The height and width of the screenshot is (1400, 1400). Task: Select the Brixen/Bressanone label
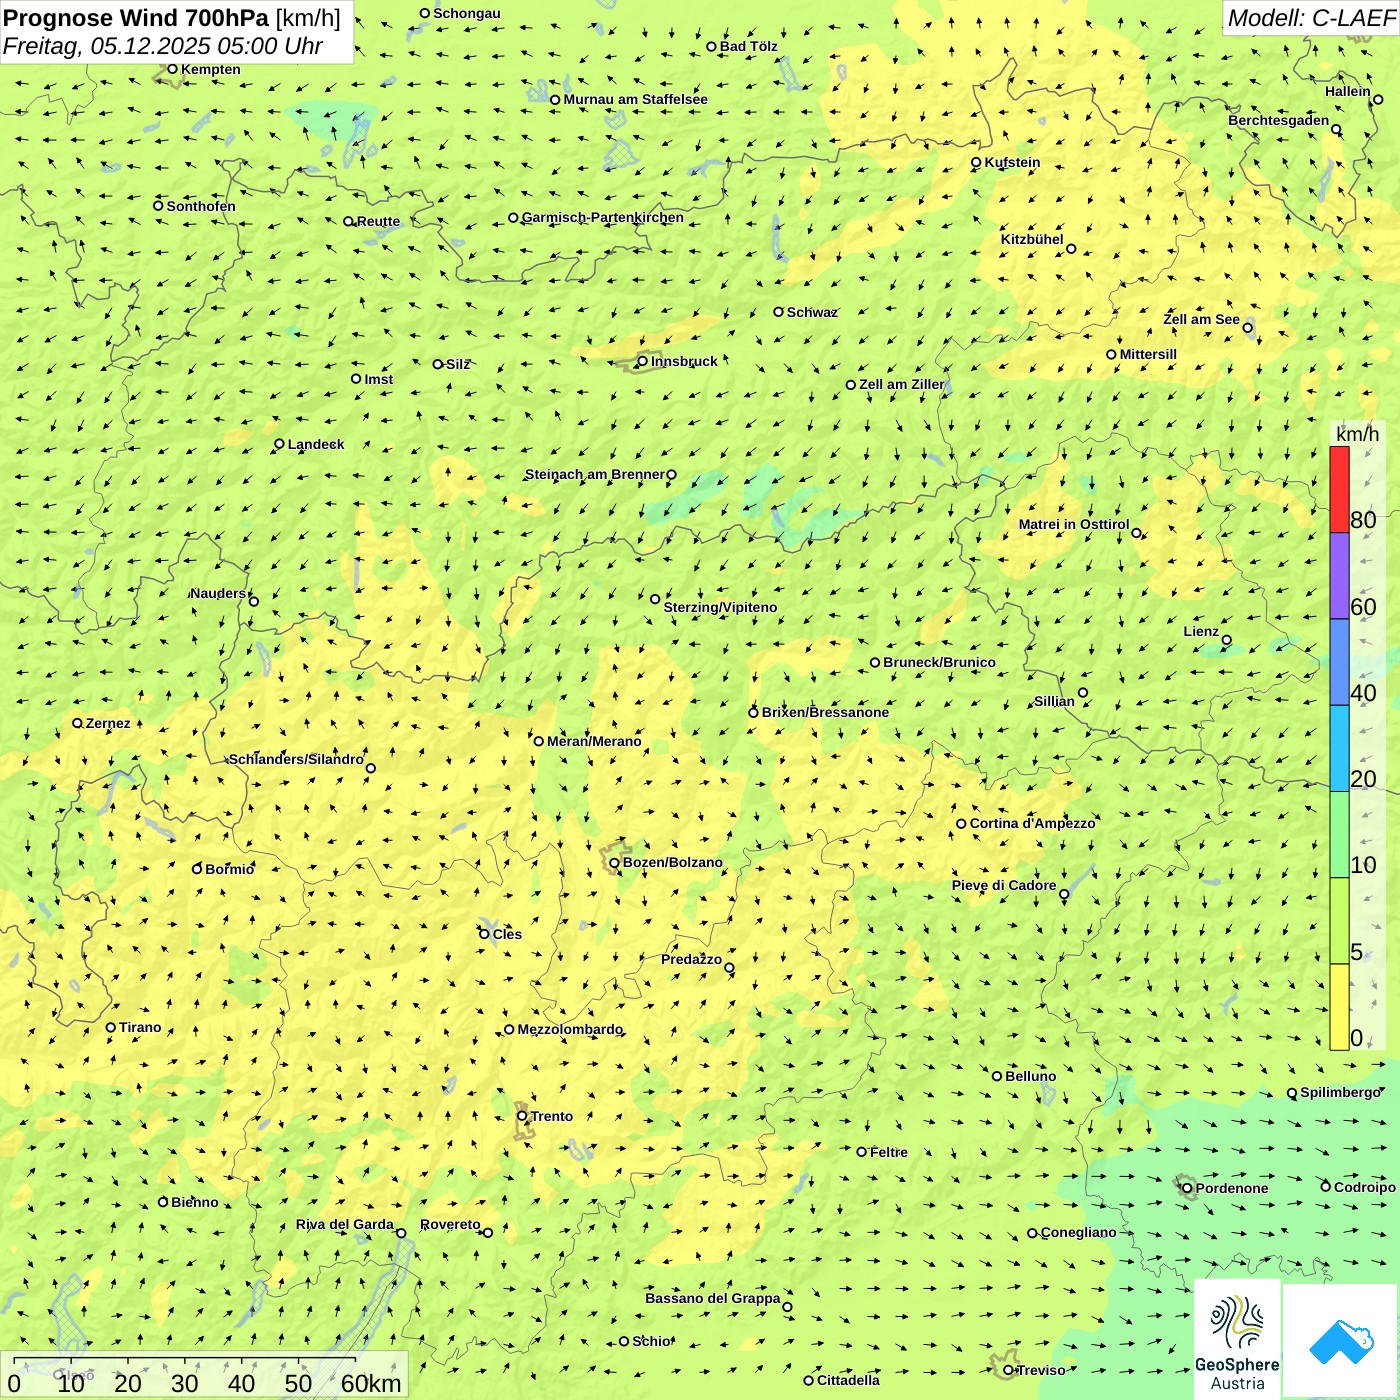click(x=825, y=712)
